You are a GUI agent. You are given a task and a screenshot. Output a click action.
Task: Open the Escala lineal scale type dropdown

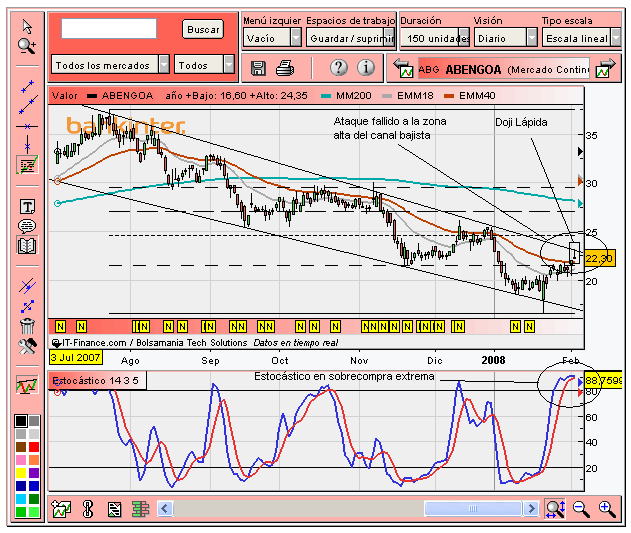click(582, 38)
